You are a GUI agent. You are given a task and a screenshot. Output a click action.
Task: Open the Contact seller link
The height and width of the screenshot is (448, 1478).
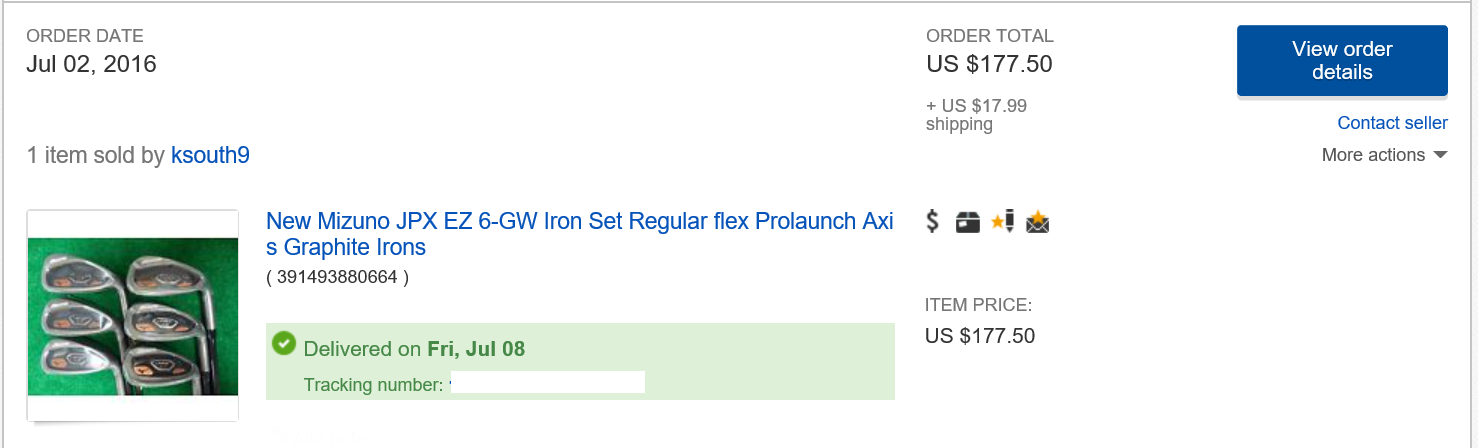[1392, 123]
